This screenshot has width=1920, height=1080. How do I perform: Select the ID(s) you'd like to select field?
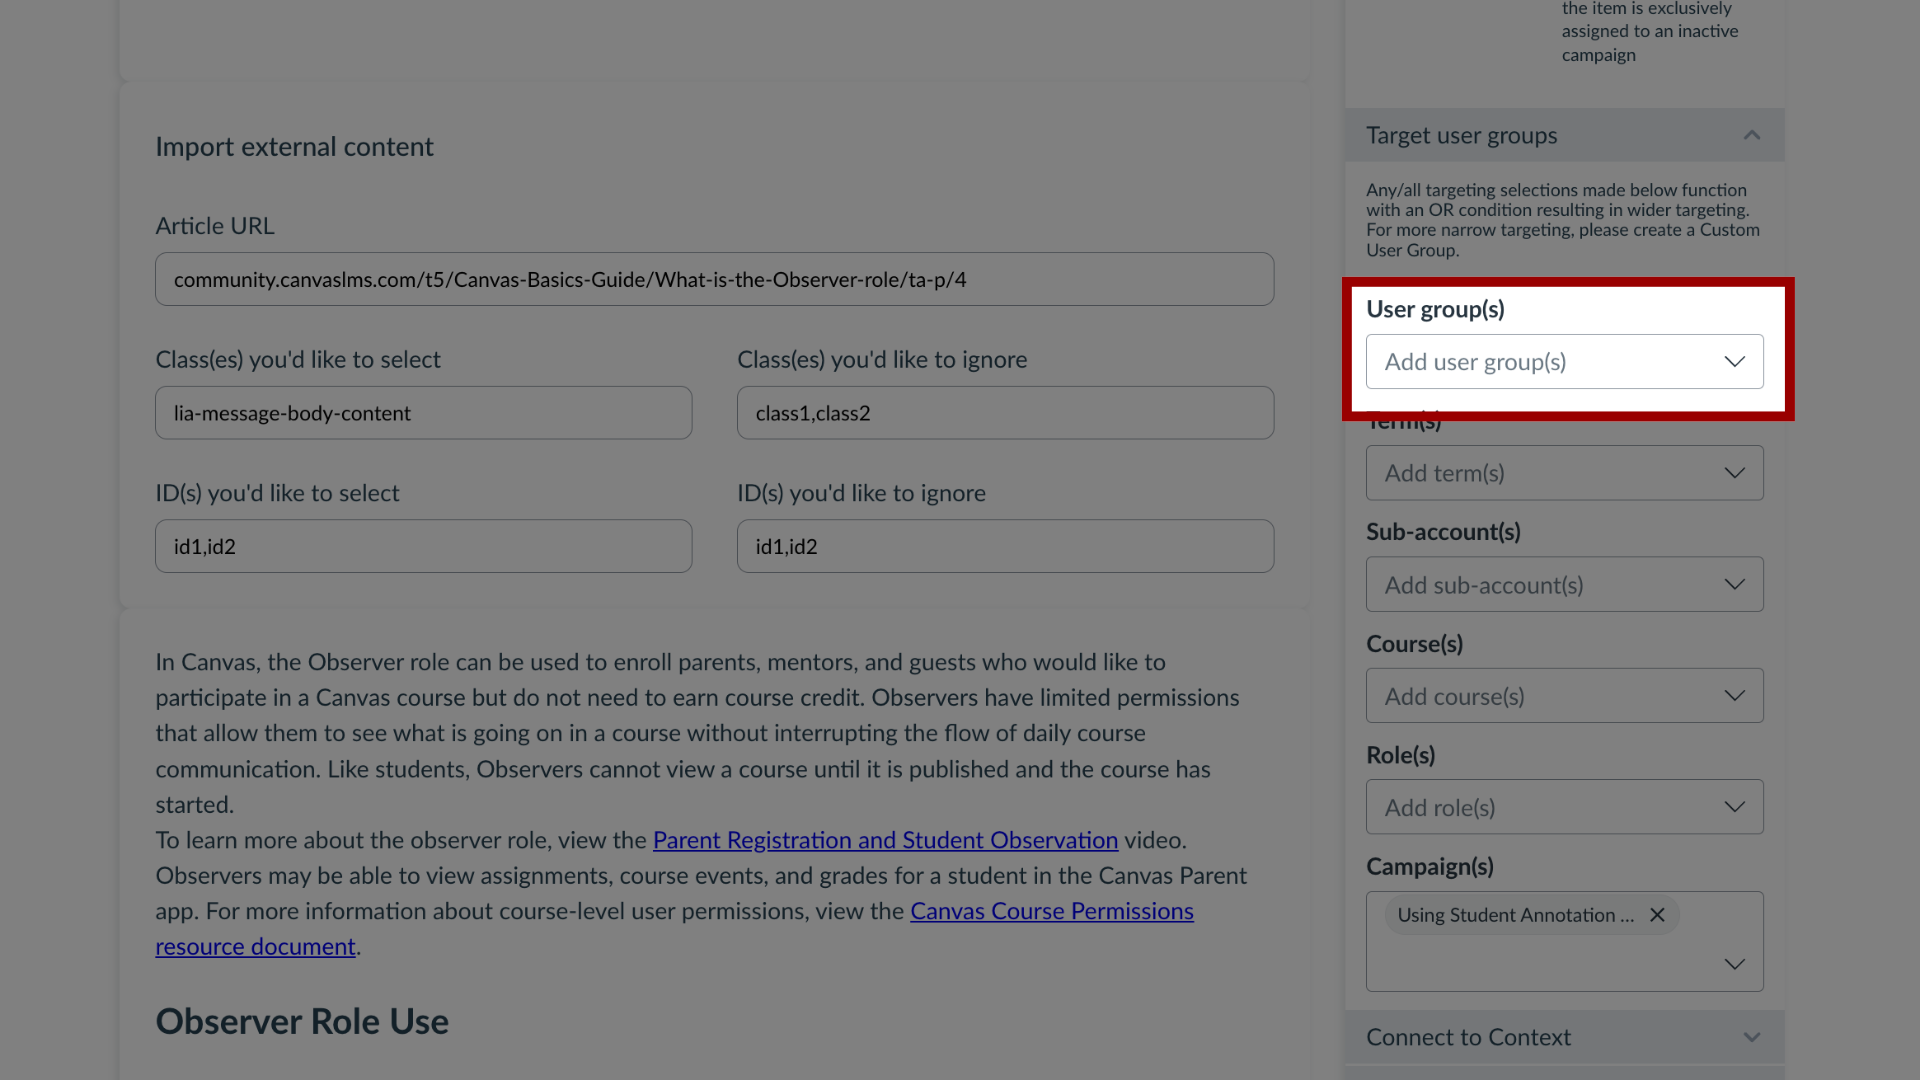pyautogui.click(x=425, y=546)
